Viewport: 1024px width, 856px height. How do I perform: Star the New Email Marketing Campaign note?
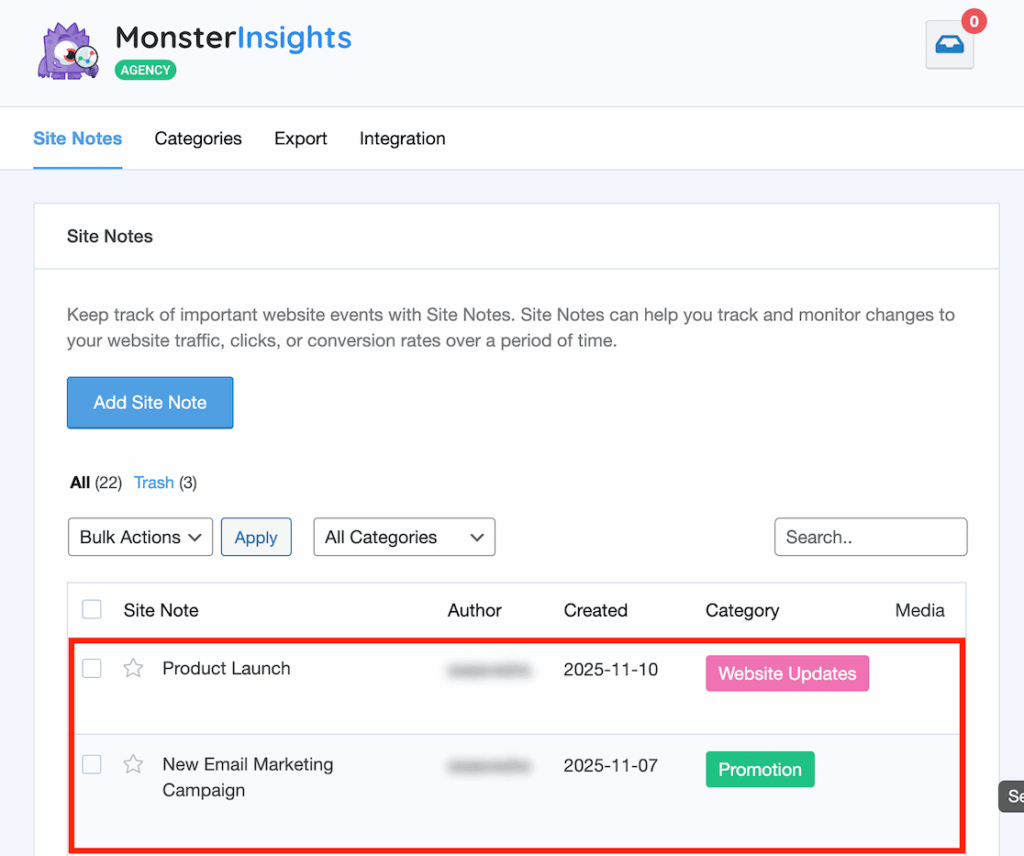click(x=133, y=764)
